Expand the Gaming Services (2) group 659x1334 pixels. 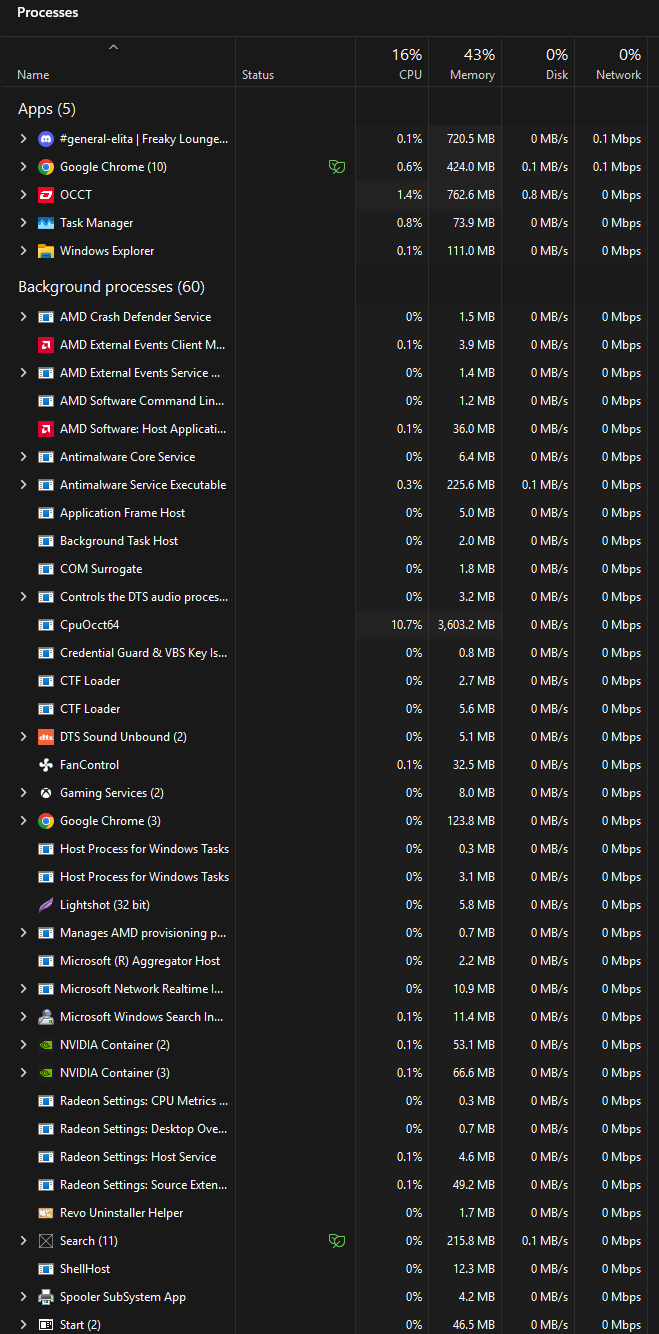(x=23, y=793)
